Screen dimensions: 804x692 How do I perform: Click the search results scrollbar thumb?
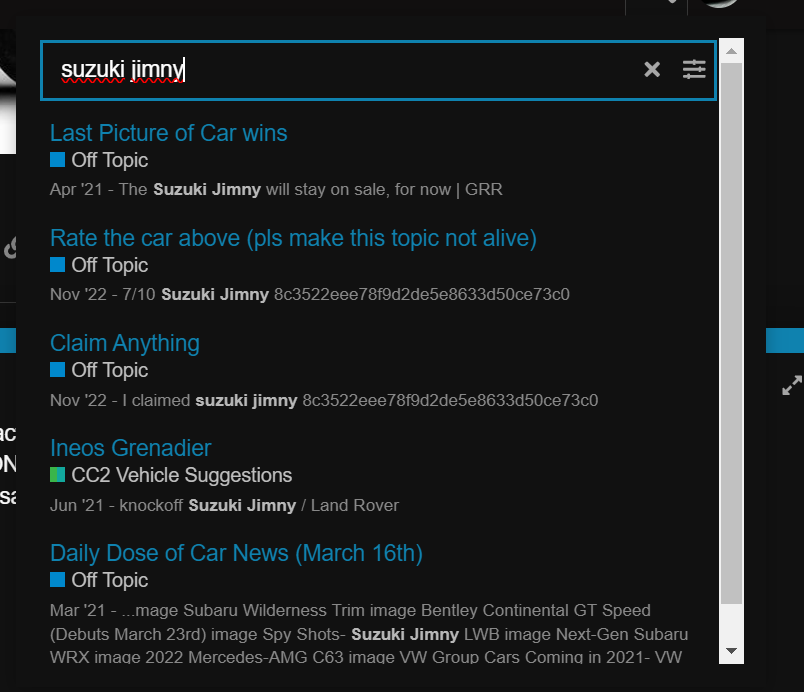pyautogui.click(x=731, y=330)
